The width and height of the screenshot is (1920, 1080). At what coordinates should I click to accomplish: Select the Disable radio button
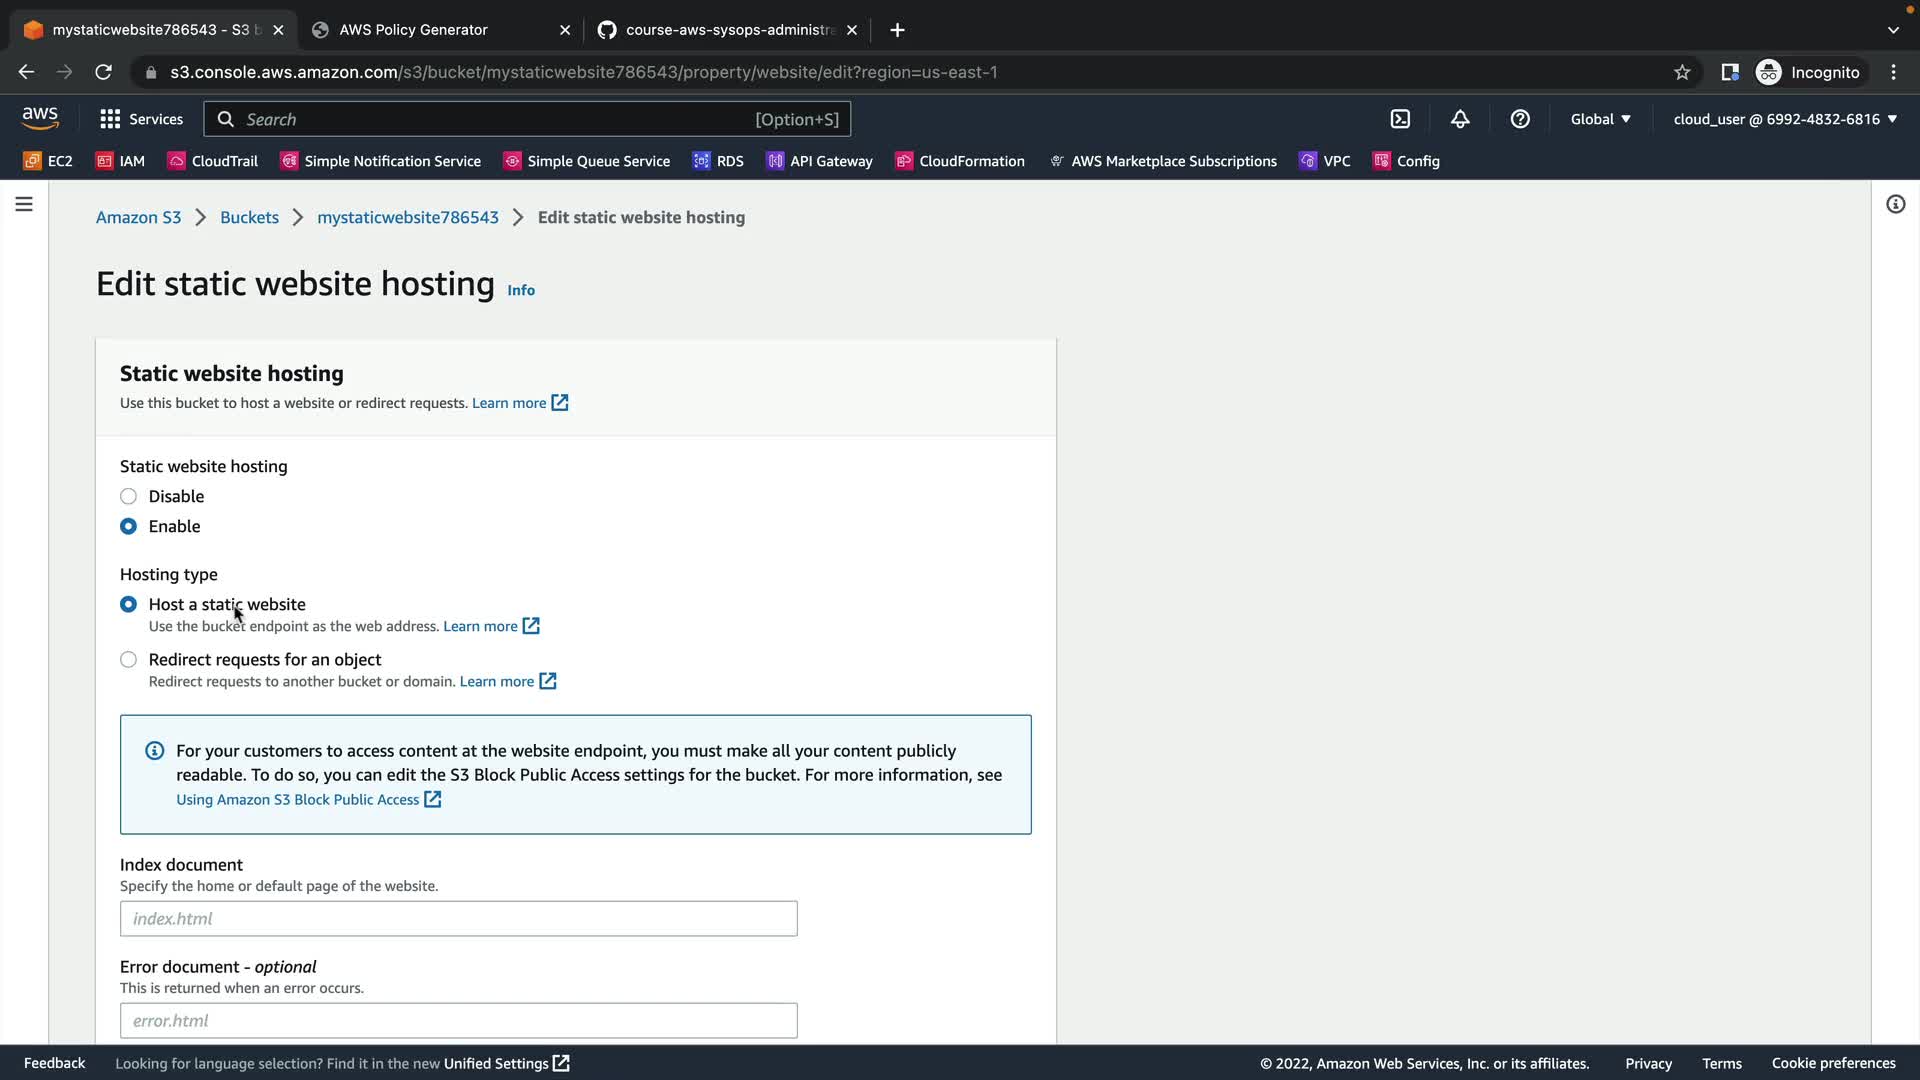[x=128, y=496]
